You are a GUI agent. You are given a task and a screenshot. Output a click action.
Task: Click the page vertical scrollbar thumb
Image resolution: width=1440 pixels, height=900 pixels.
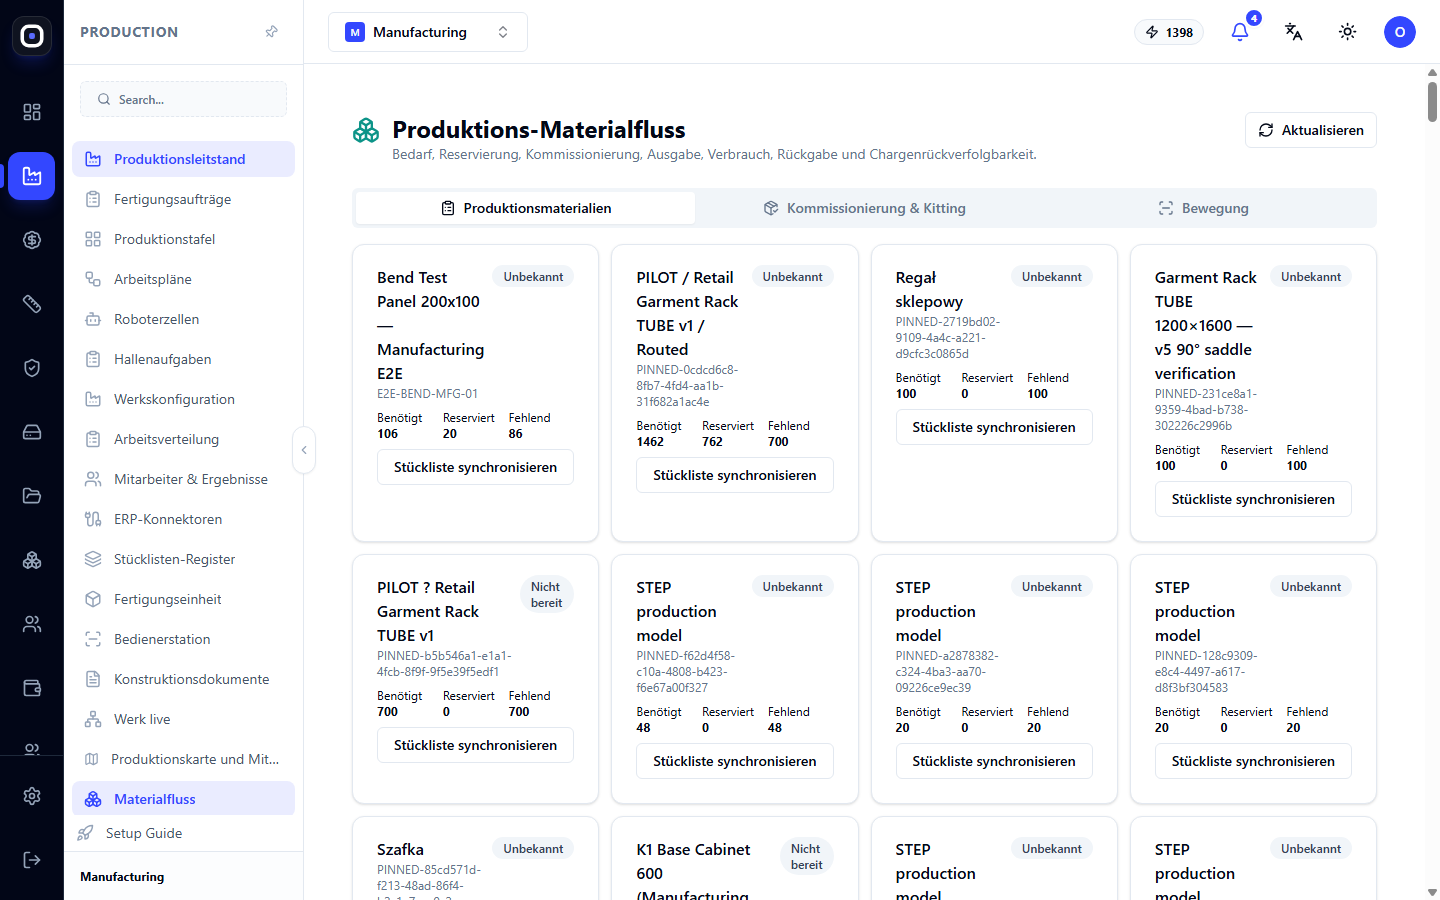pyautogui.click(x=1432, y=100)
